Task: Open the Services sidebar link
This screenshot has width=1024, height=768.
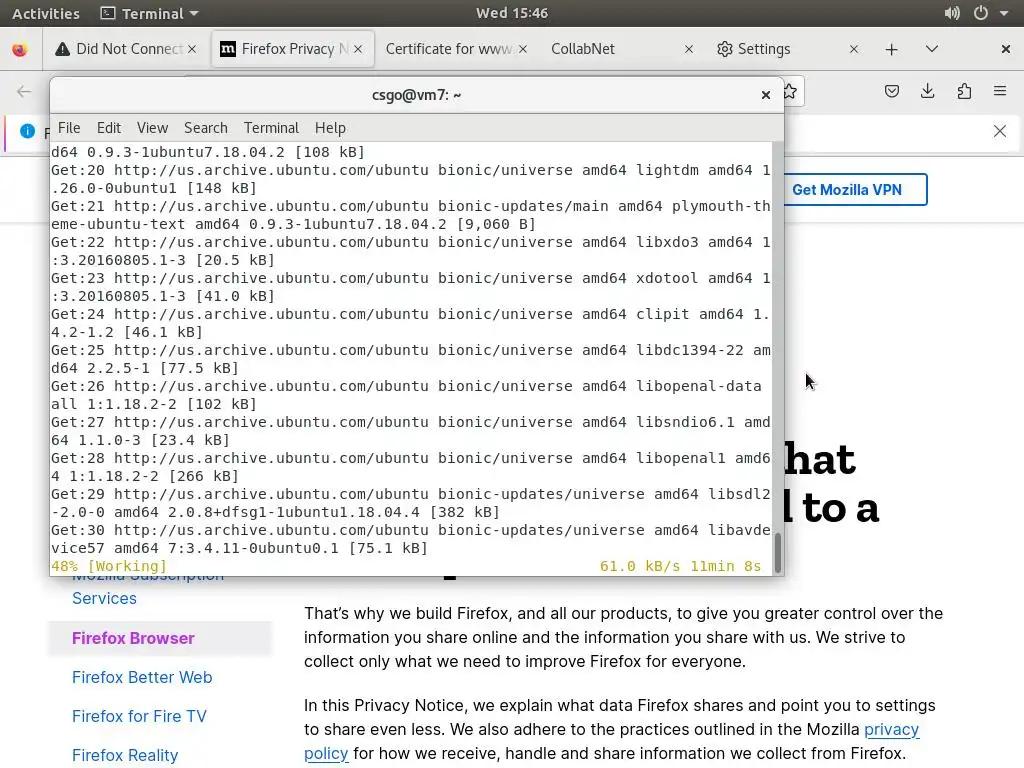Action: [104, 598]
